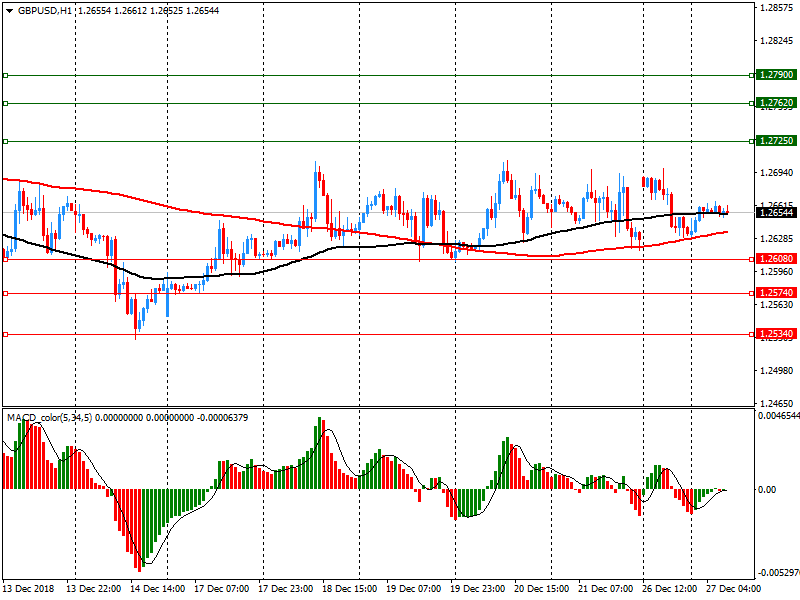Viewport: 800px width, 600px height.
Task: Click left square handle of red 1.25340 line
Action: coord(5,334)
